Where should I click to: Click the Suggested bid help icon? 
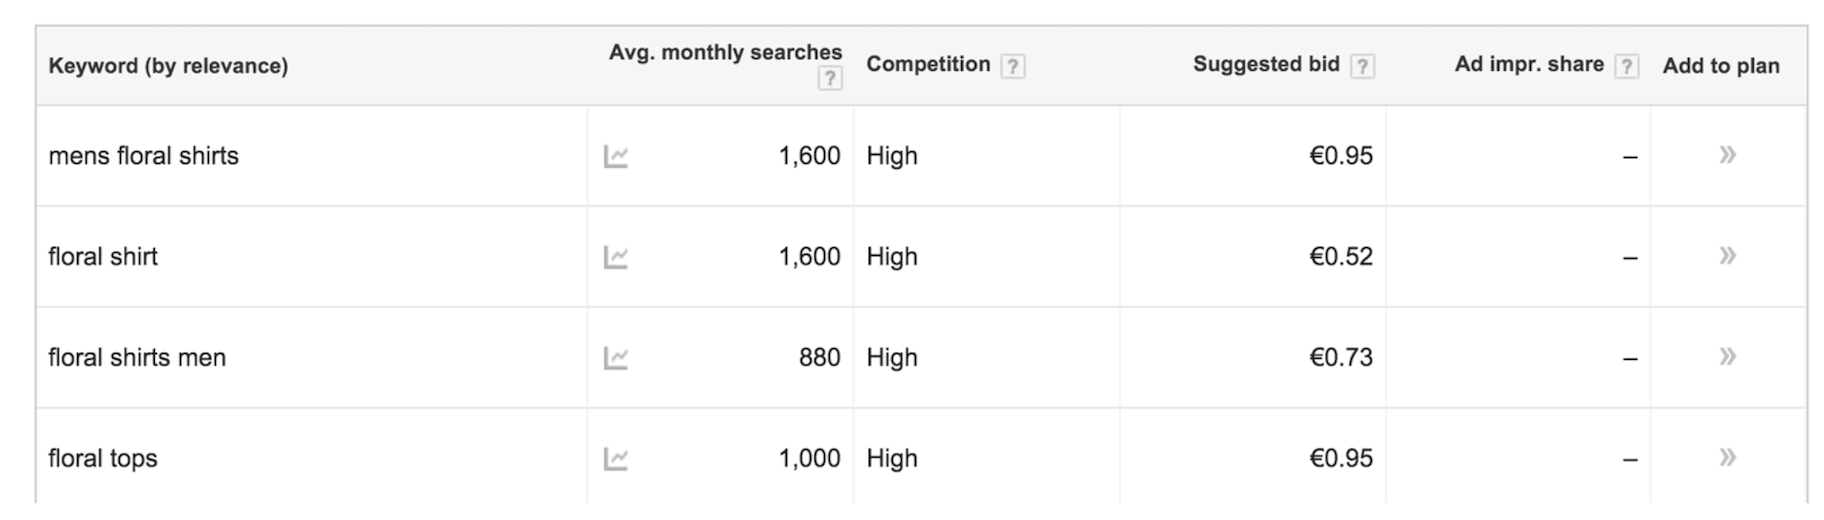[1362, 66]
